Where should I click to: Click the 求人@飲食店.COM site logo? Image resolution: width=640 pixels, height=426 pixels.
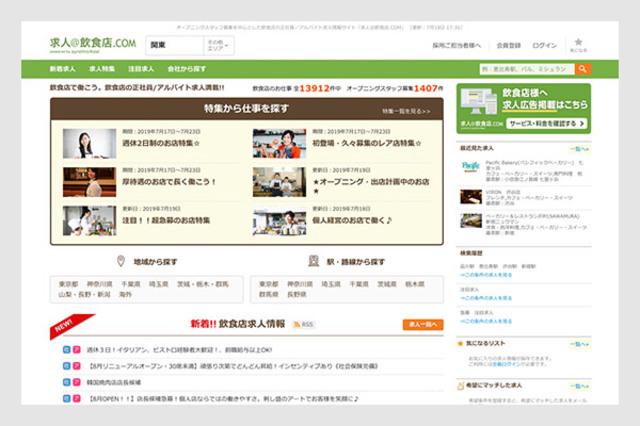coord(92,45)
